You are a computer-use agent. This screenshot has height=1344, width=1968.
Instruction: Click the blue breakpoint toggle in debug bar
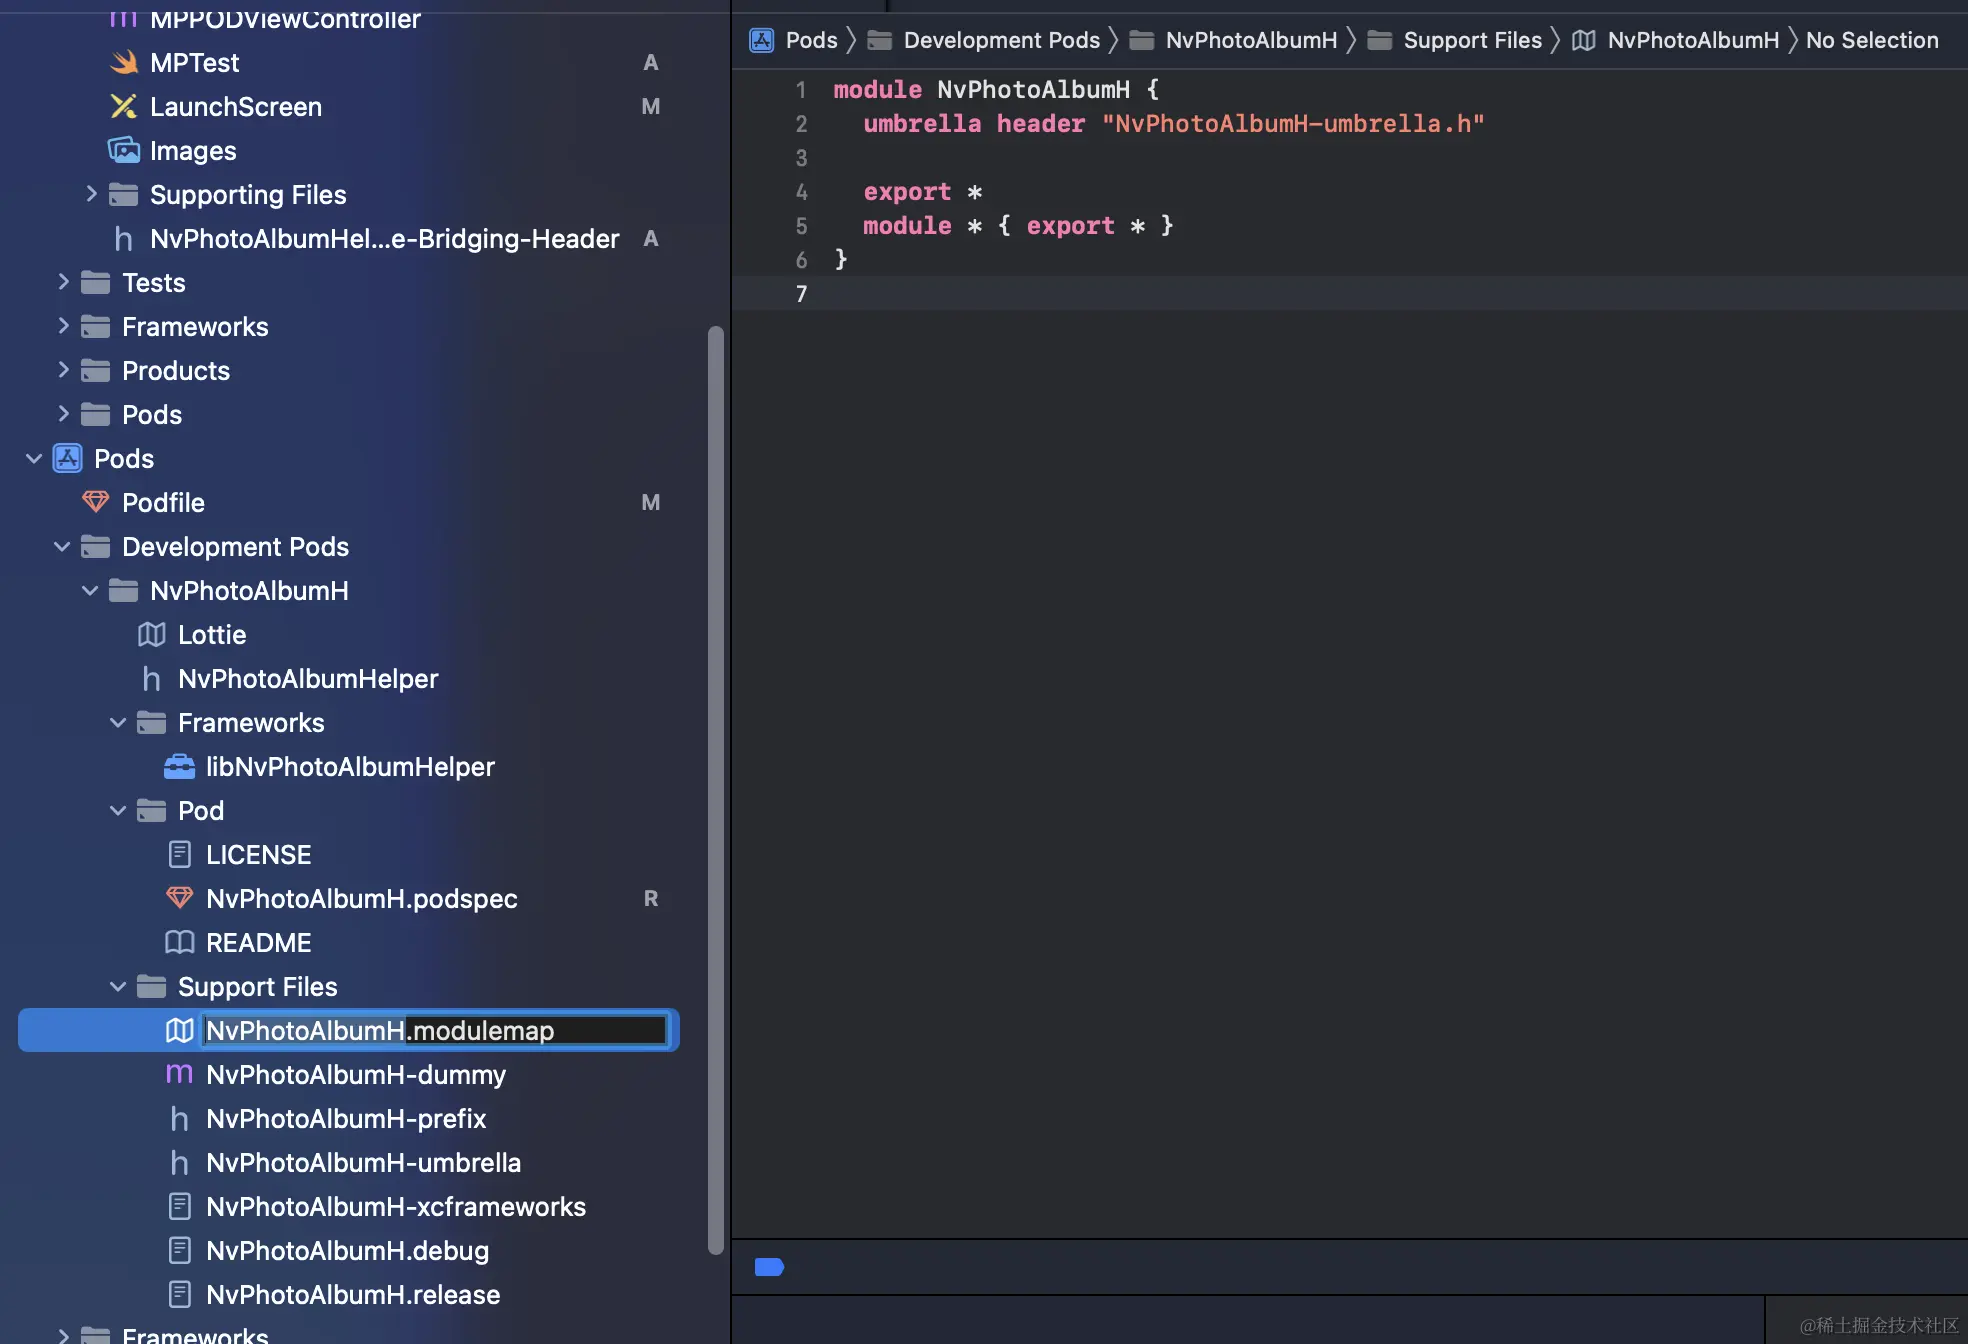tap(769, 1267)
